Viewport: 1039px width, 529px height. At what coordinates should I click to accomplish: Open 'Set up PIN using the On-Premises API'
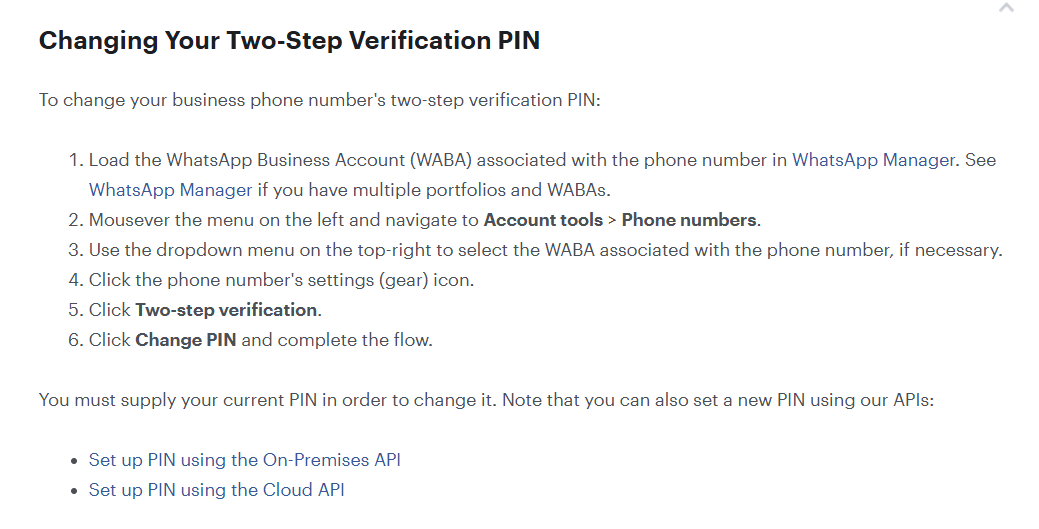pos(245,459)
